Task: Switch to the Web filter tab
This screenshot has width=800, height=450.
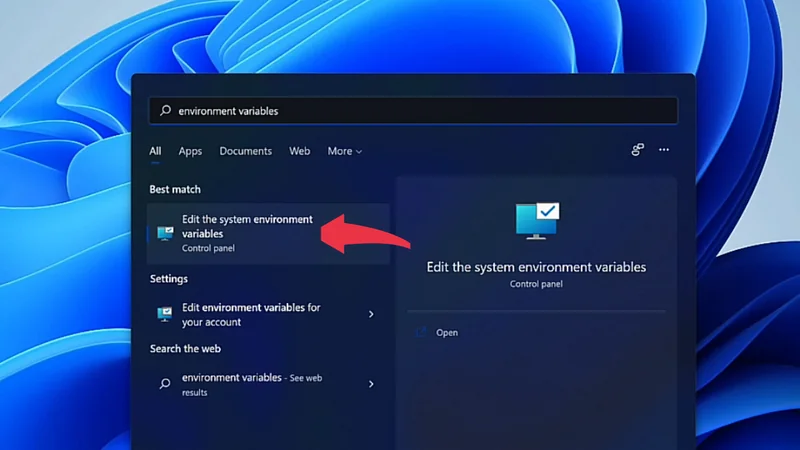Action: [x=299, y=151]
